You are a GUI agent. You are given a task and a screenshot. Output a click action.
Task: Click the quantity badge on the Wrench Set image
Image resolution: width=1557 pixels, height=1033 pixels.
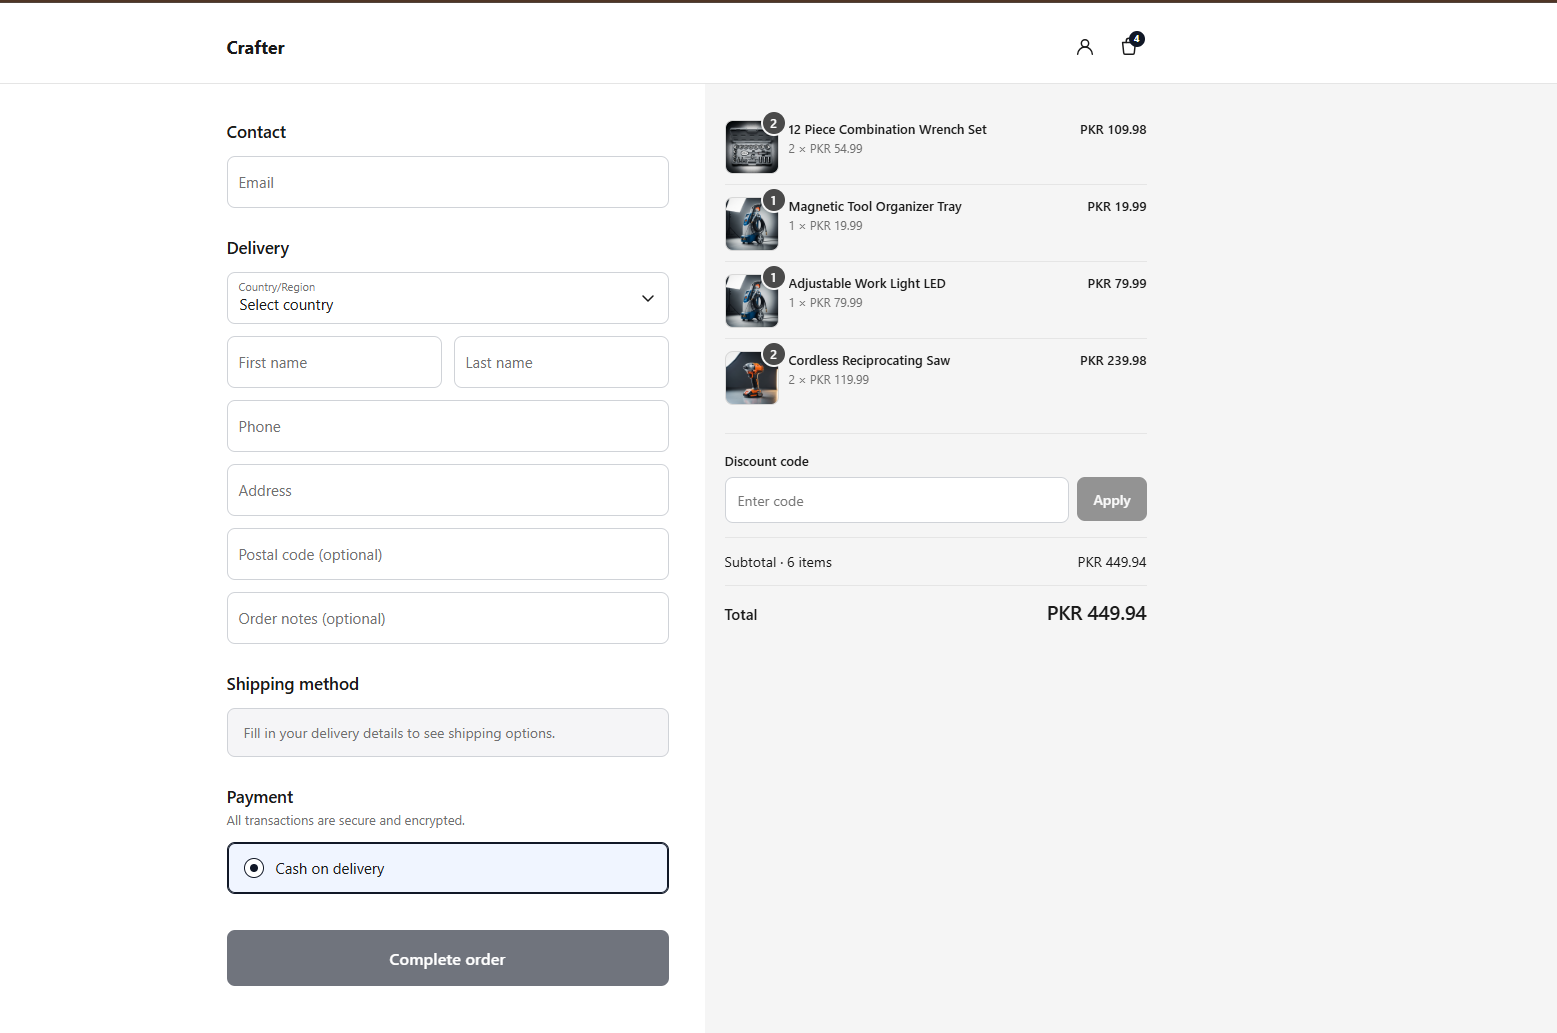tap(773, 123)
